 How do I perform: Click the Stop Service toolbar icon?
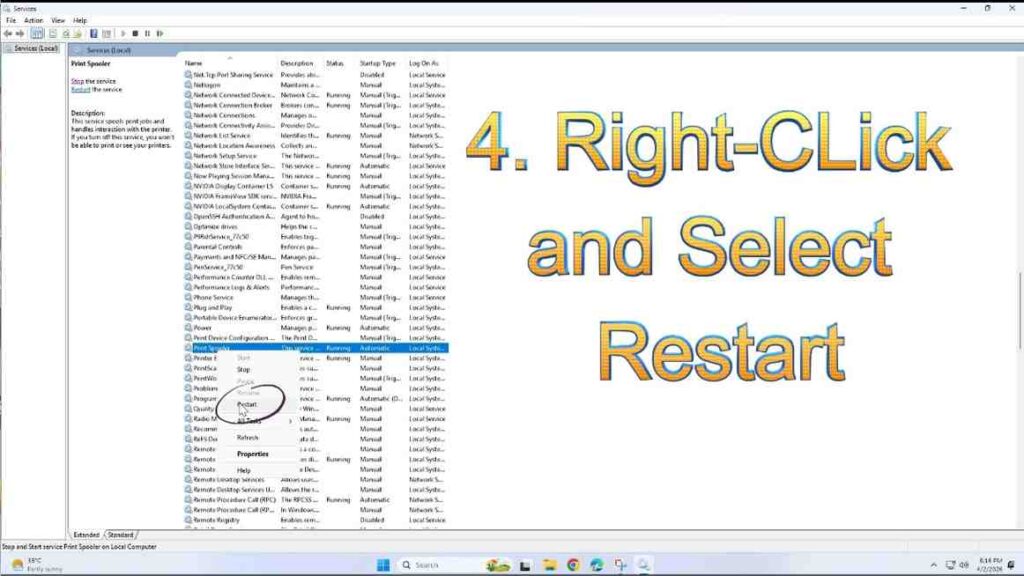(x=135, y=33)
